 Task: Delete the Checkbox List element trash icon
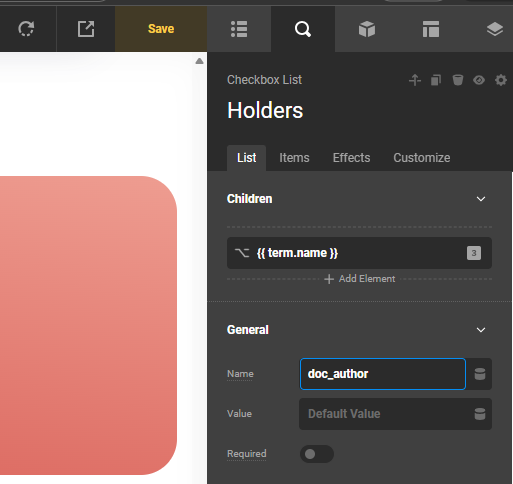[x=458, y=80]
